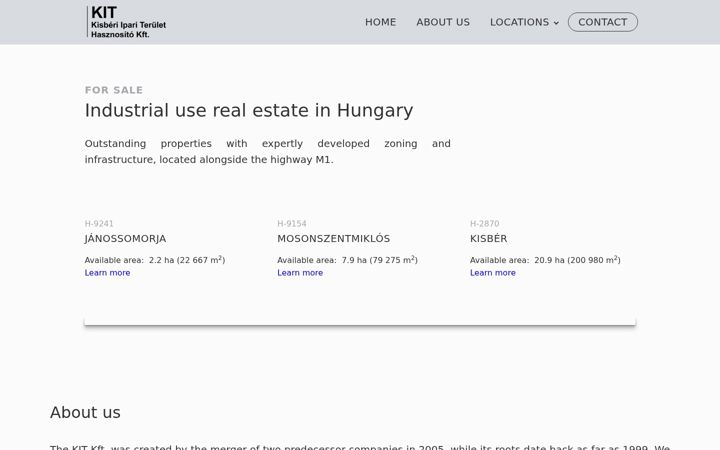This screenshot has width=720, height=450.
Task: Click the KIT company logo
Action: [127, 22]
